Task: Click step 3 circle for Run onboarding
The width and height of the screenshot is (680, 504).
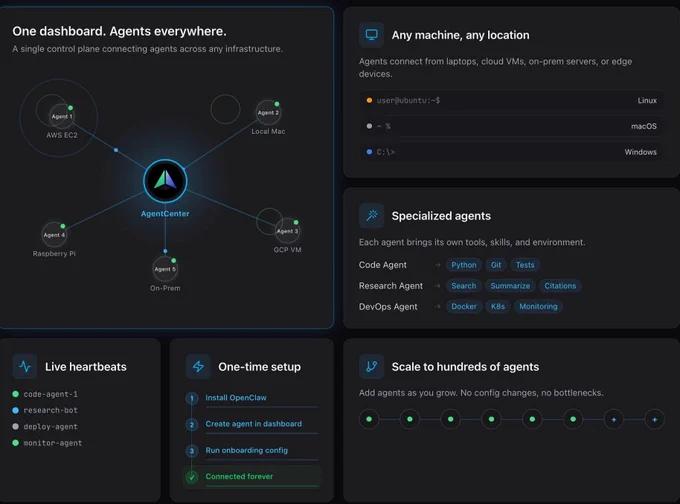Action: pos(192,451)
